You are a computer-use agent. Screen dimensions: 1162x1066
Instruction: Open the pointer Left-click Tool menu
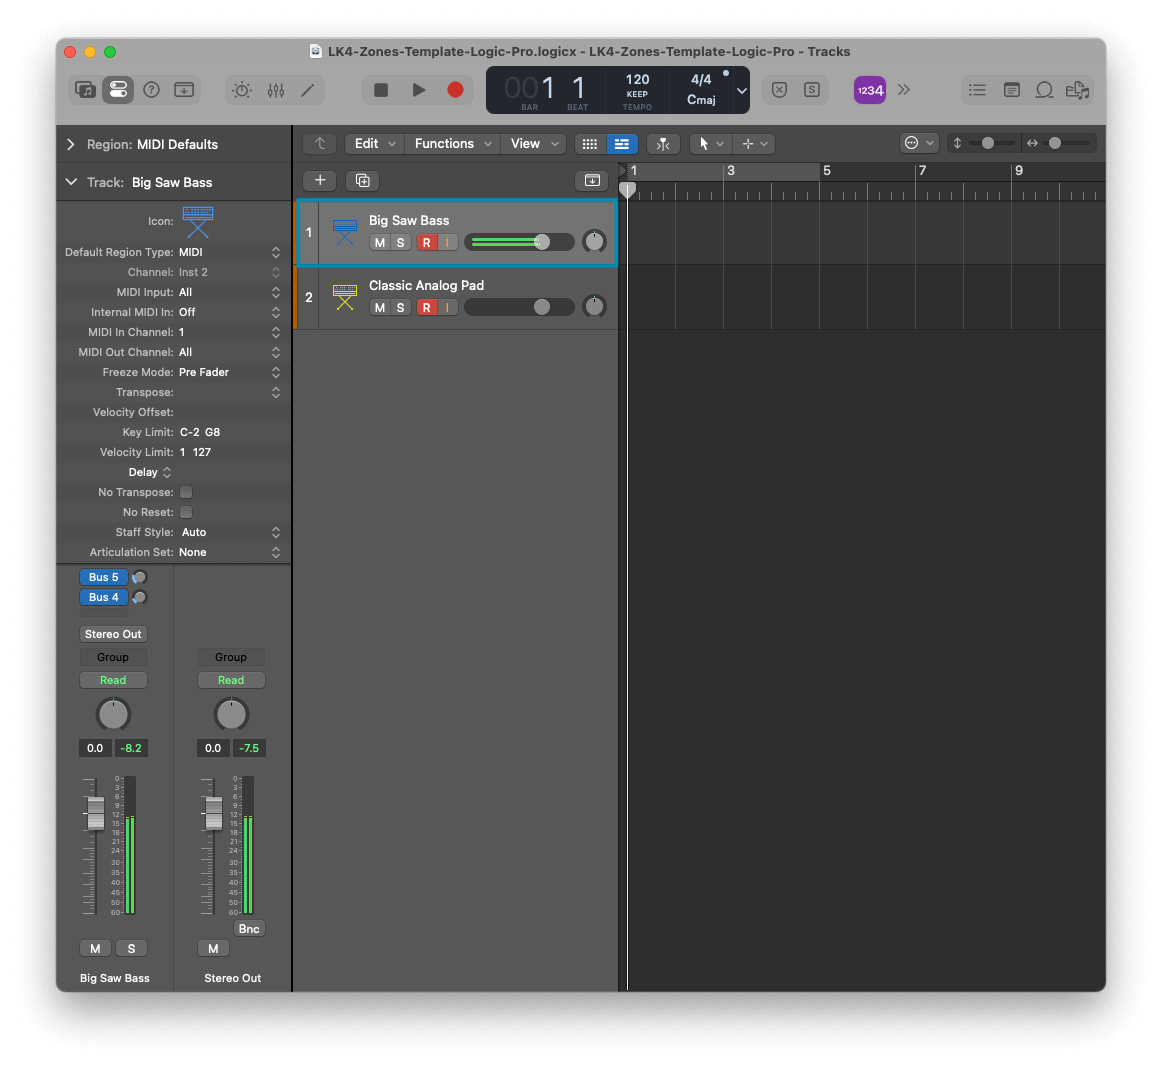(x=710, y=144)
